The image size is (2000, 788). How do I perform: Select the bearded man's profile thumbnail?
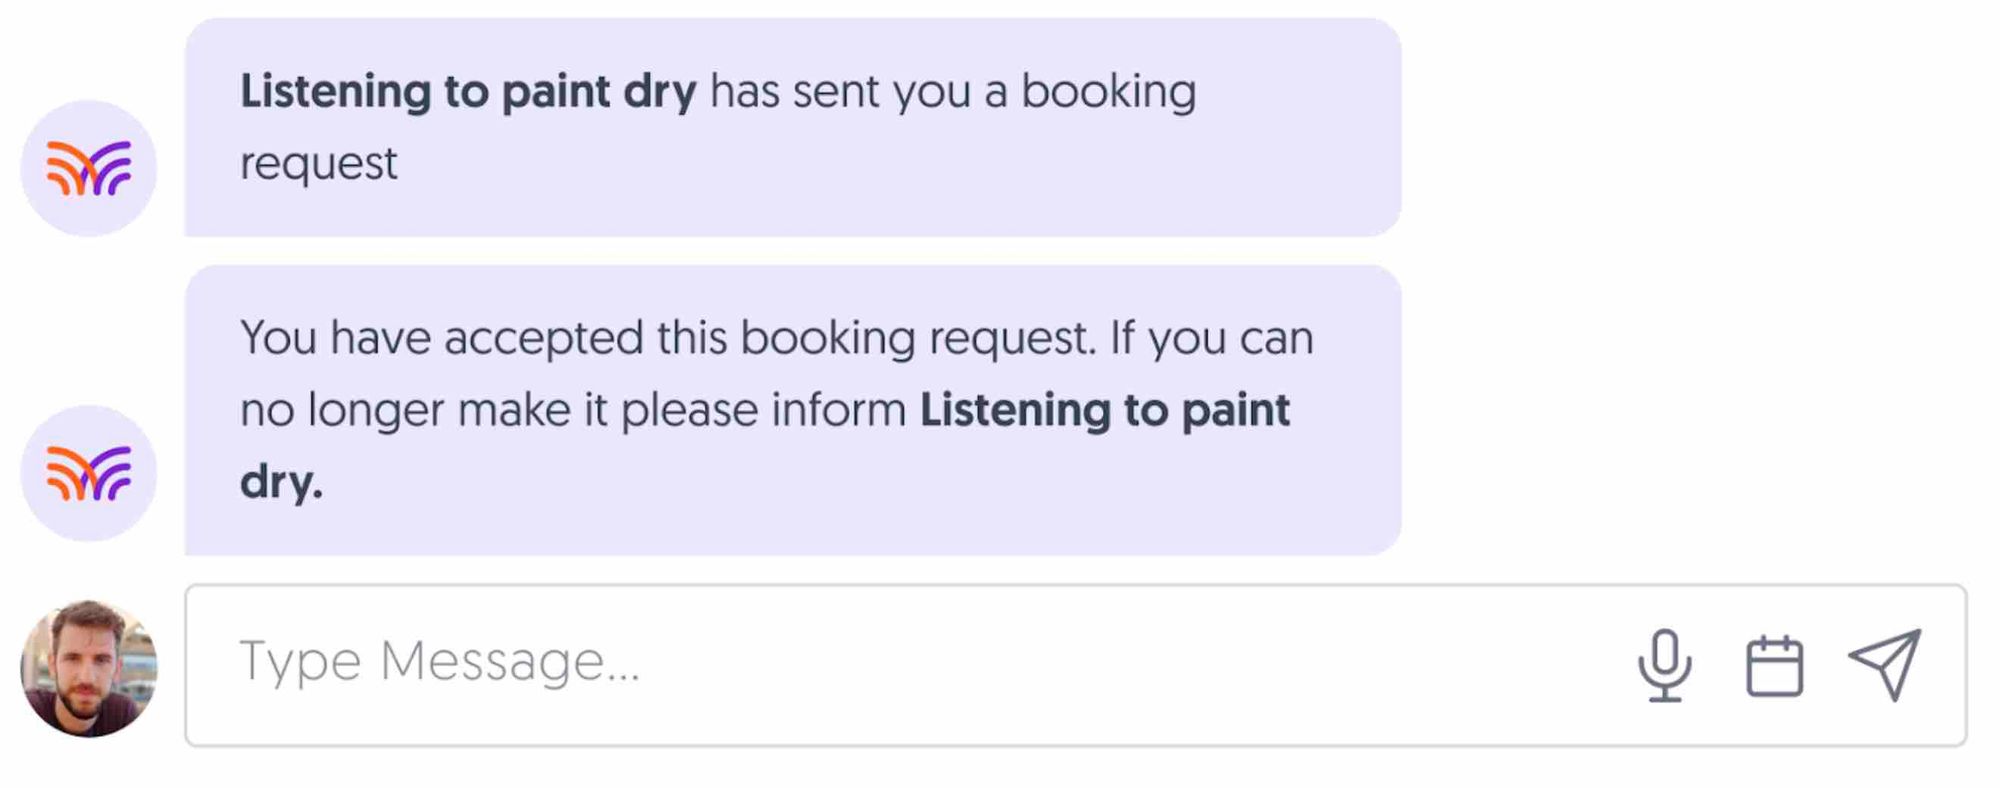tap(88, 665)
